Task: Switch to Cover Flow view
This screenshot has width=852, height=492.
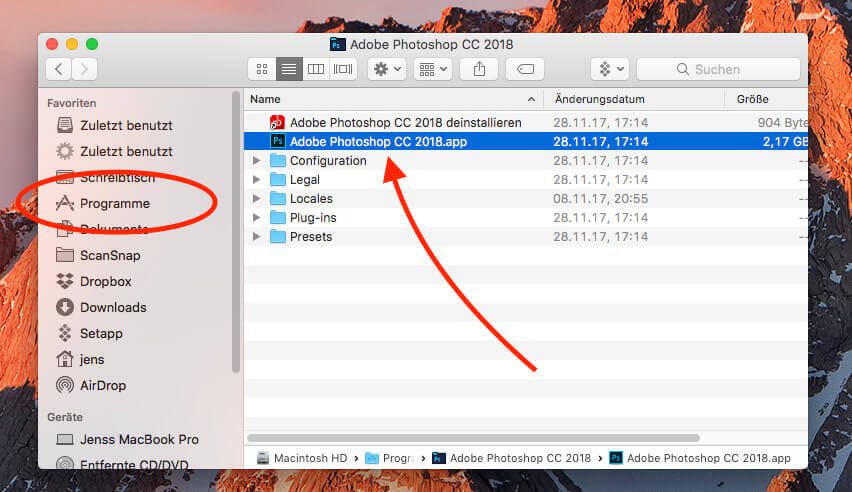Action: coord(343,69)
